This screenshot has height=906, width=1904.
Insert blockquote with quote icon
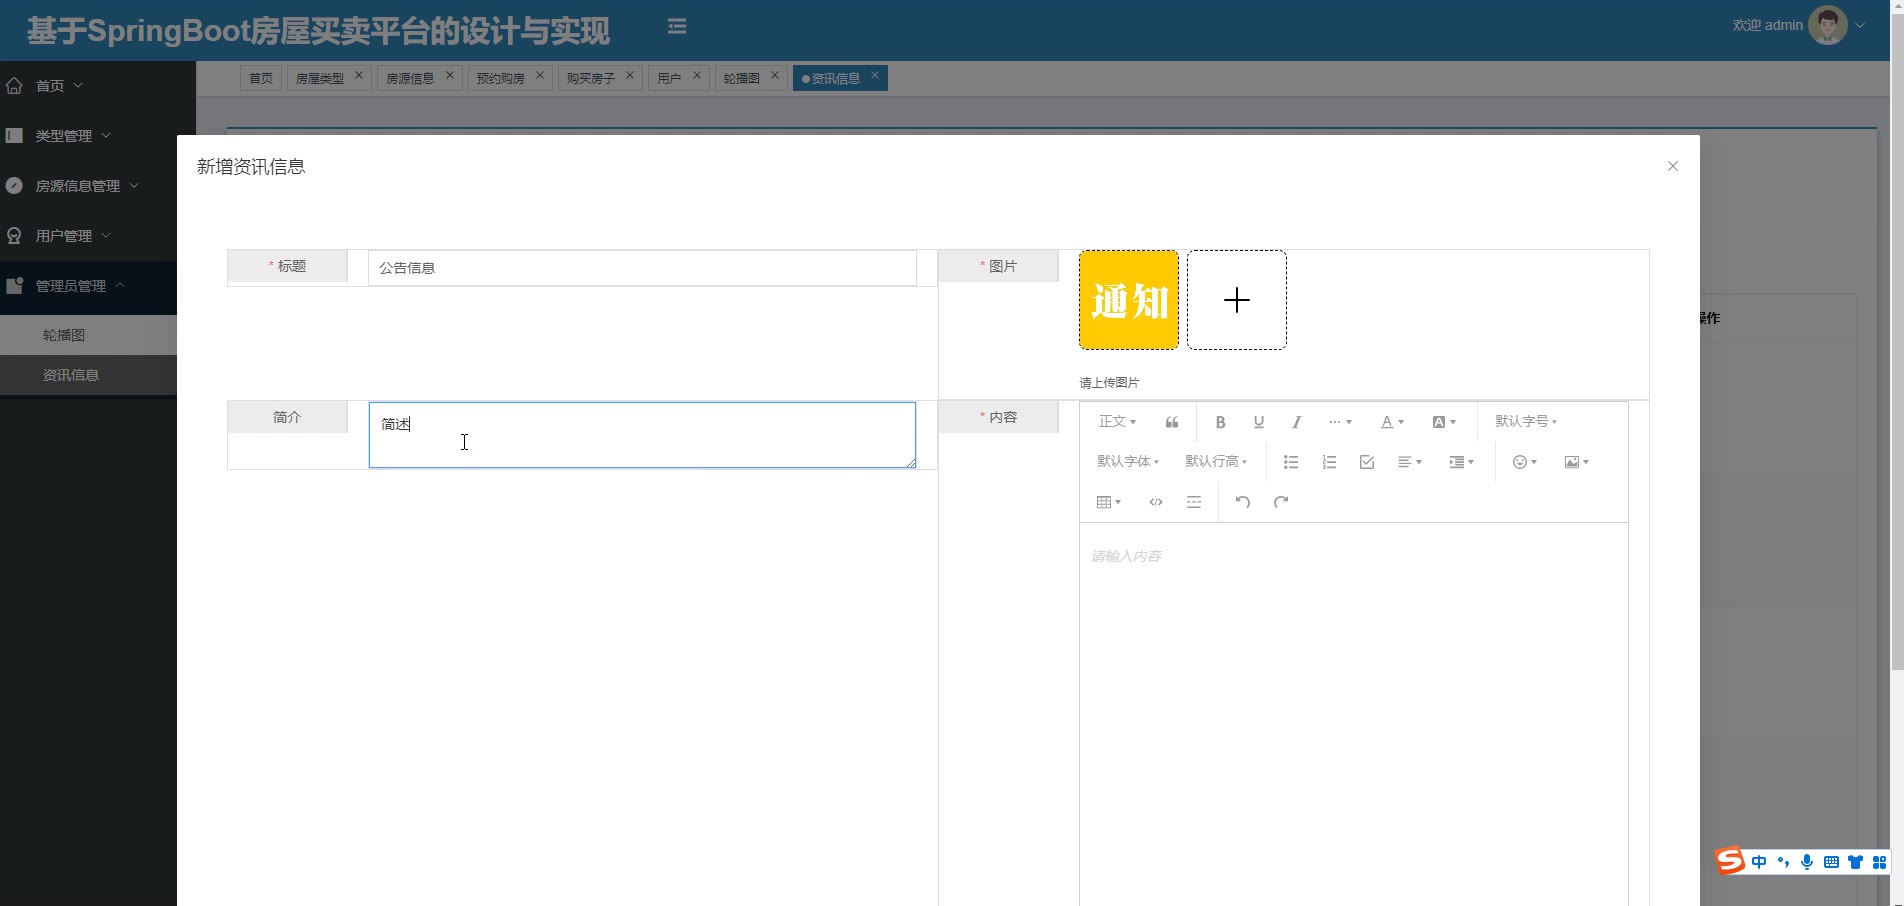[1172, 422]
